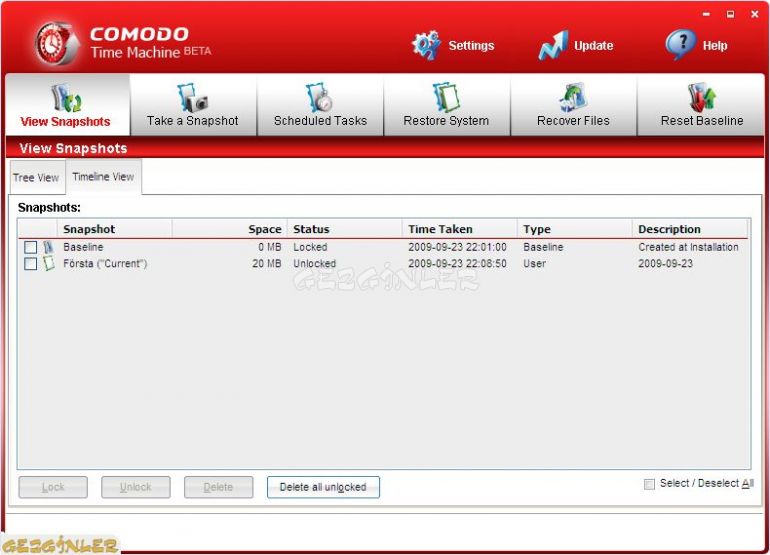
Task: Click the Created at Installation description
Action: click(688, 247)
